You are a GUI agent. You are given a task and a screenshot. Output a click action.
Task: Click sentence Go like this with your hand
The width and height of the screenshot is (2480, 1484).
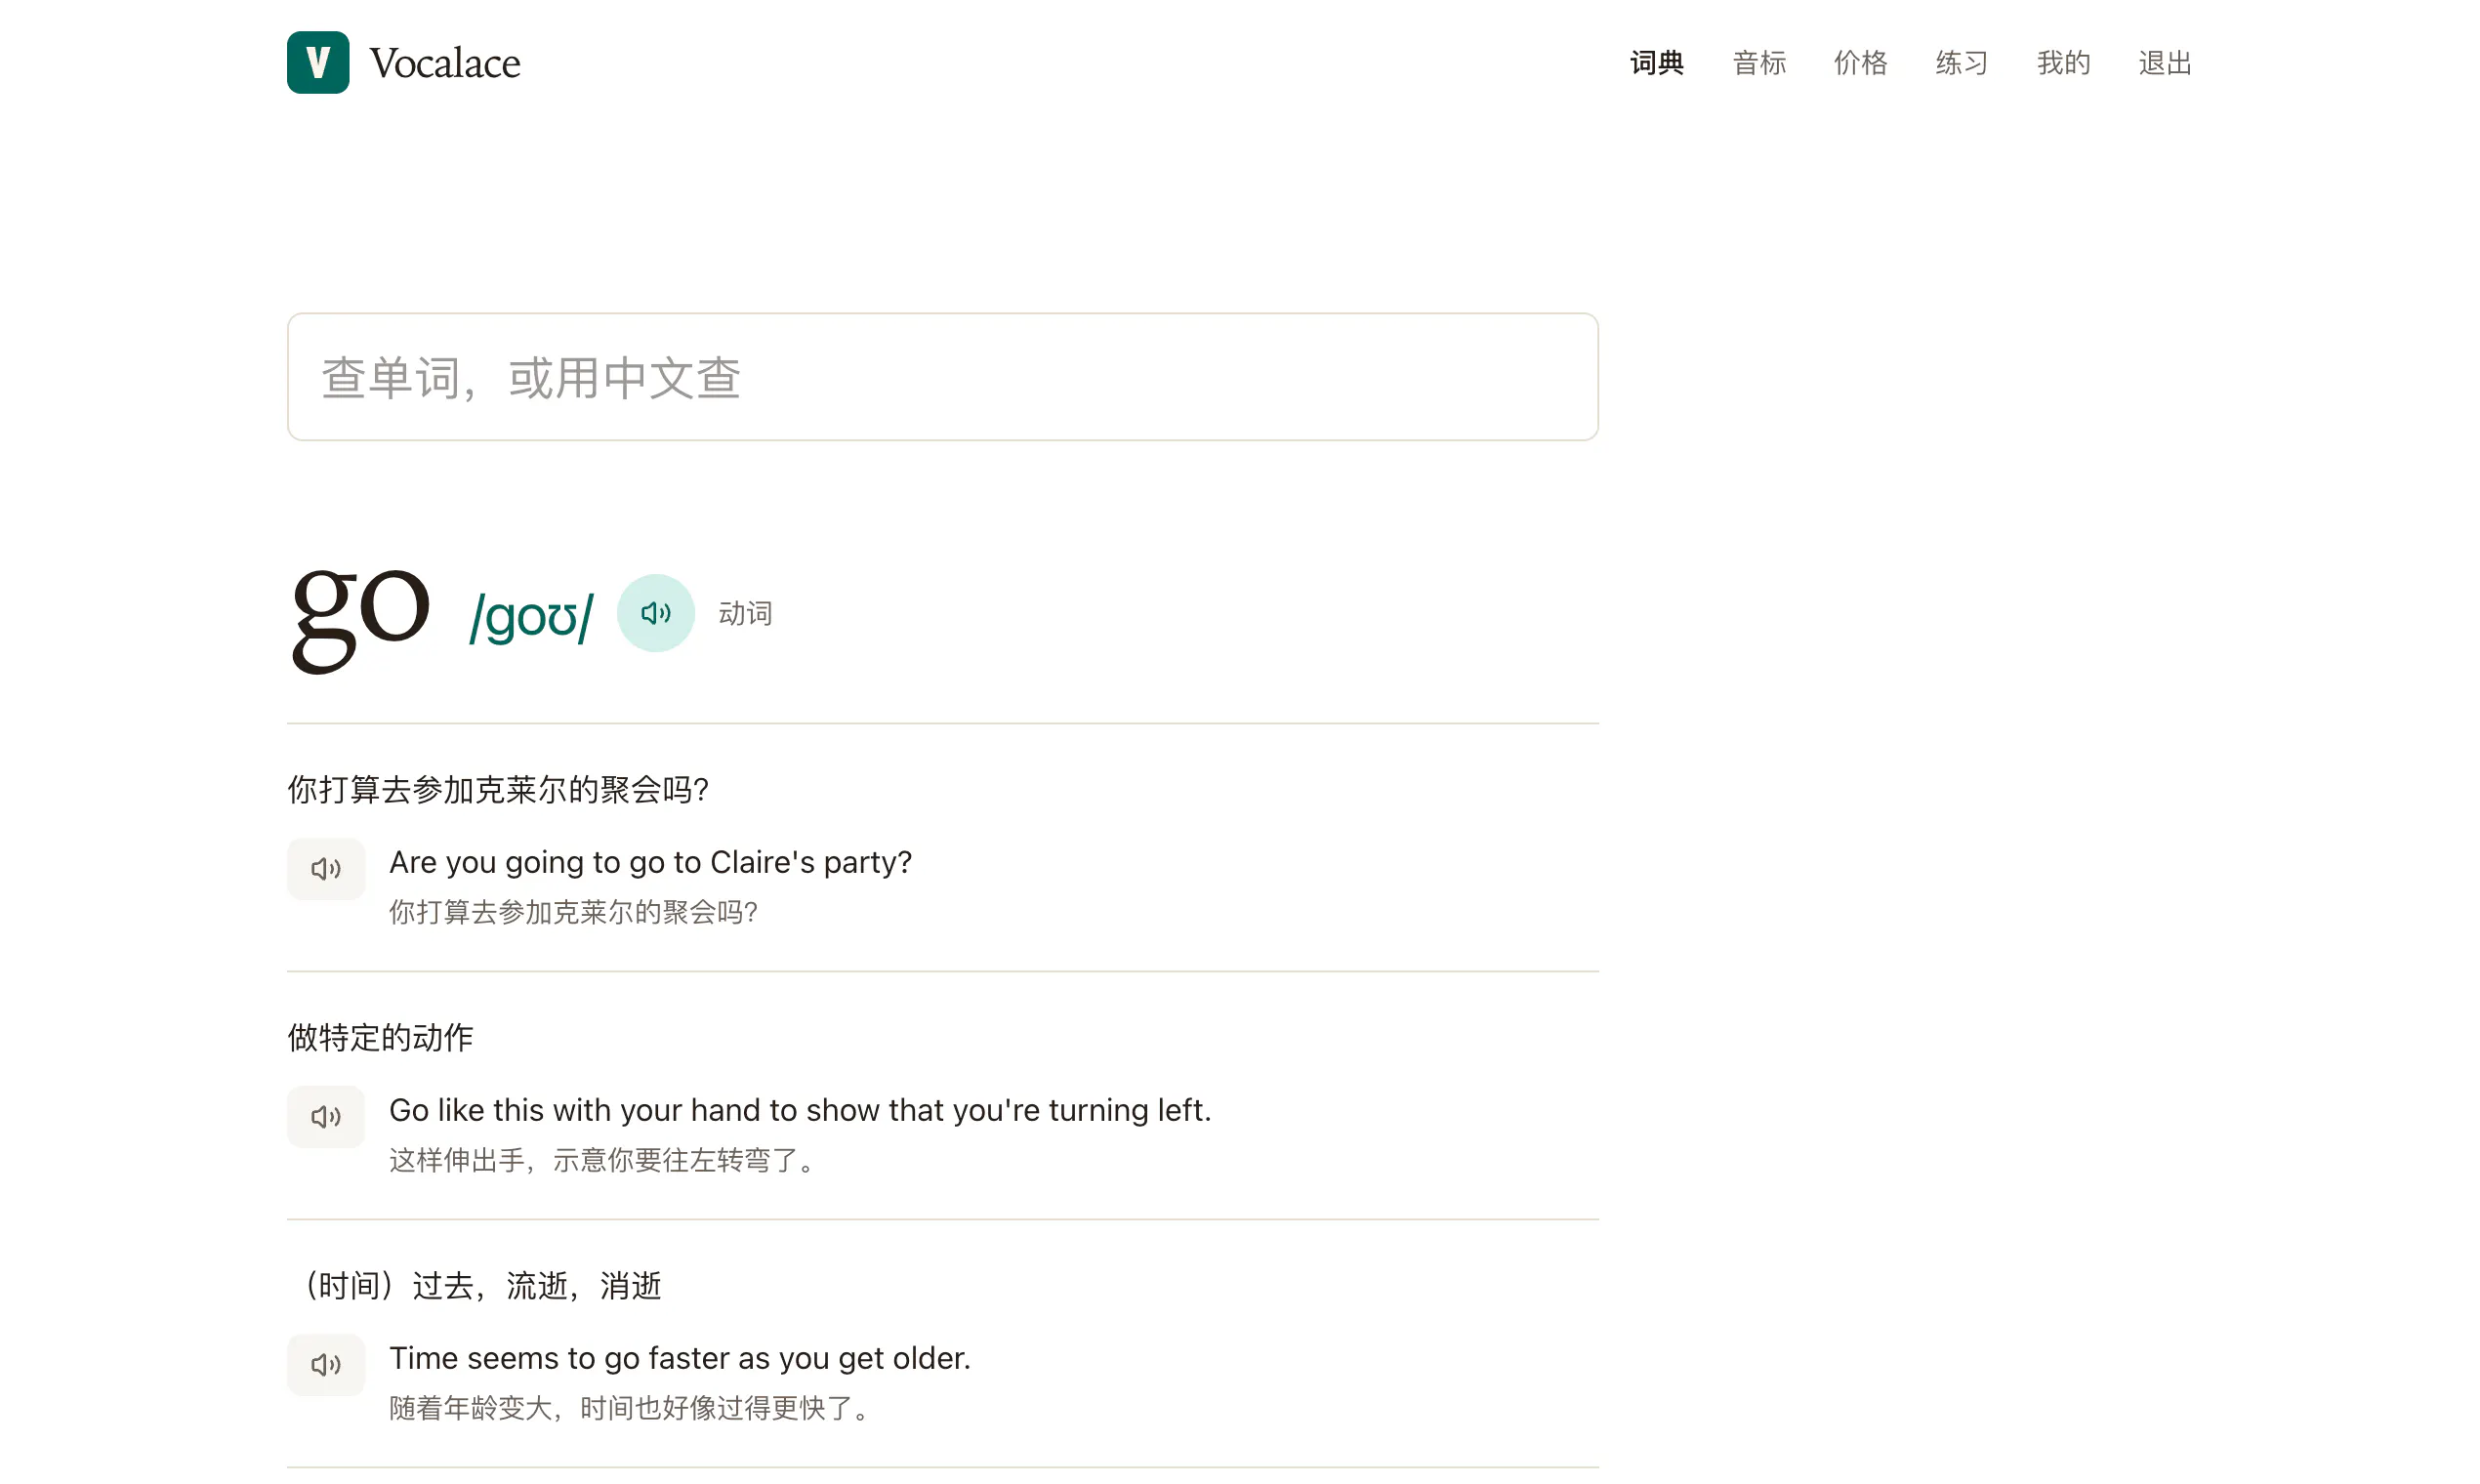coord(800,1110)
